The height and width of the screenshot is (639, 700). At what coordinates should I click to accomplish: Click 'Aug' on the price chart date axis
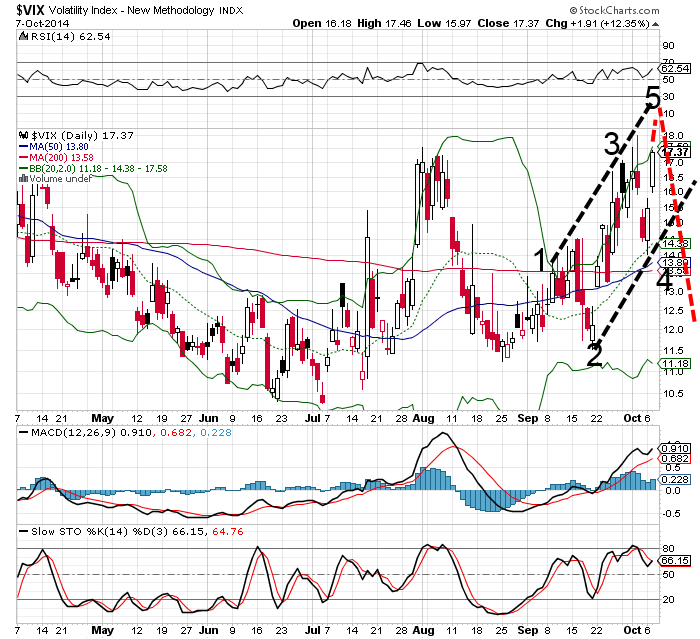(423, 418)
